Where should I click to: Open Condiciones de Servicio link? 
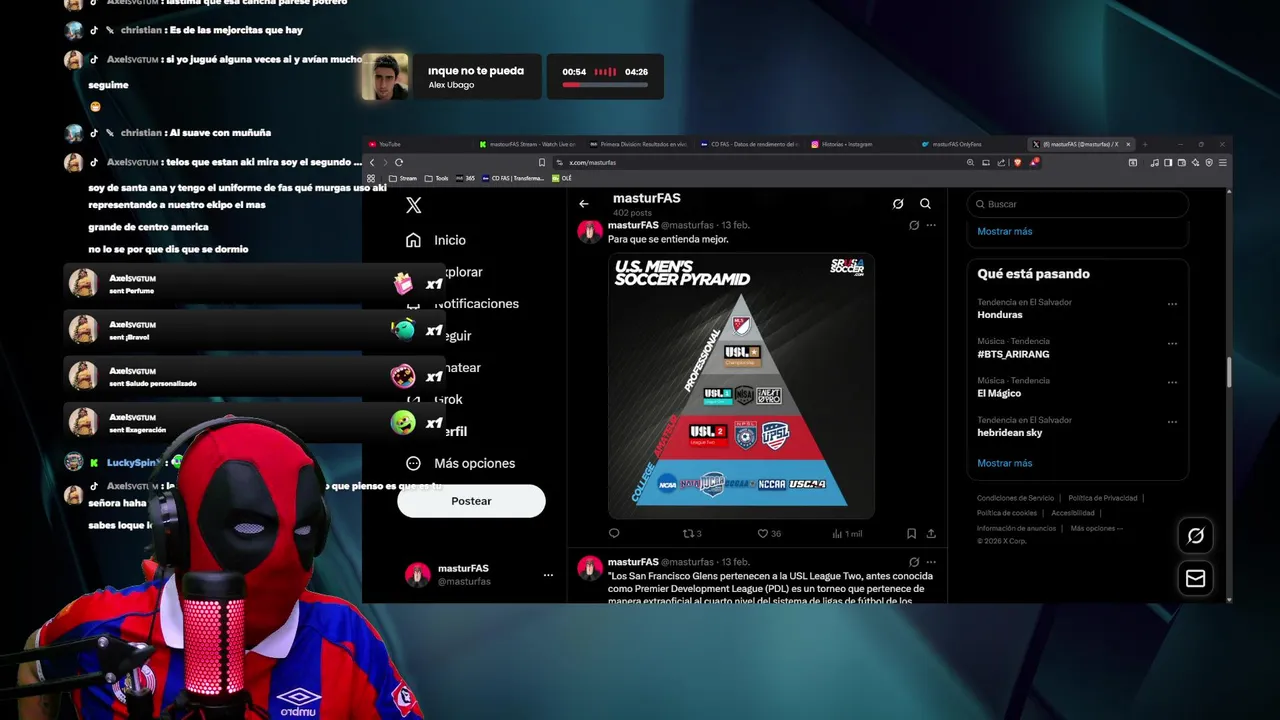(x=1015, y=498)
